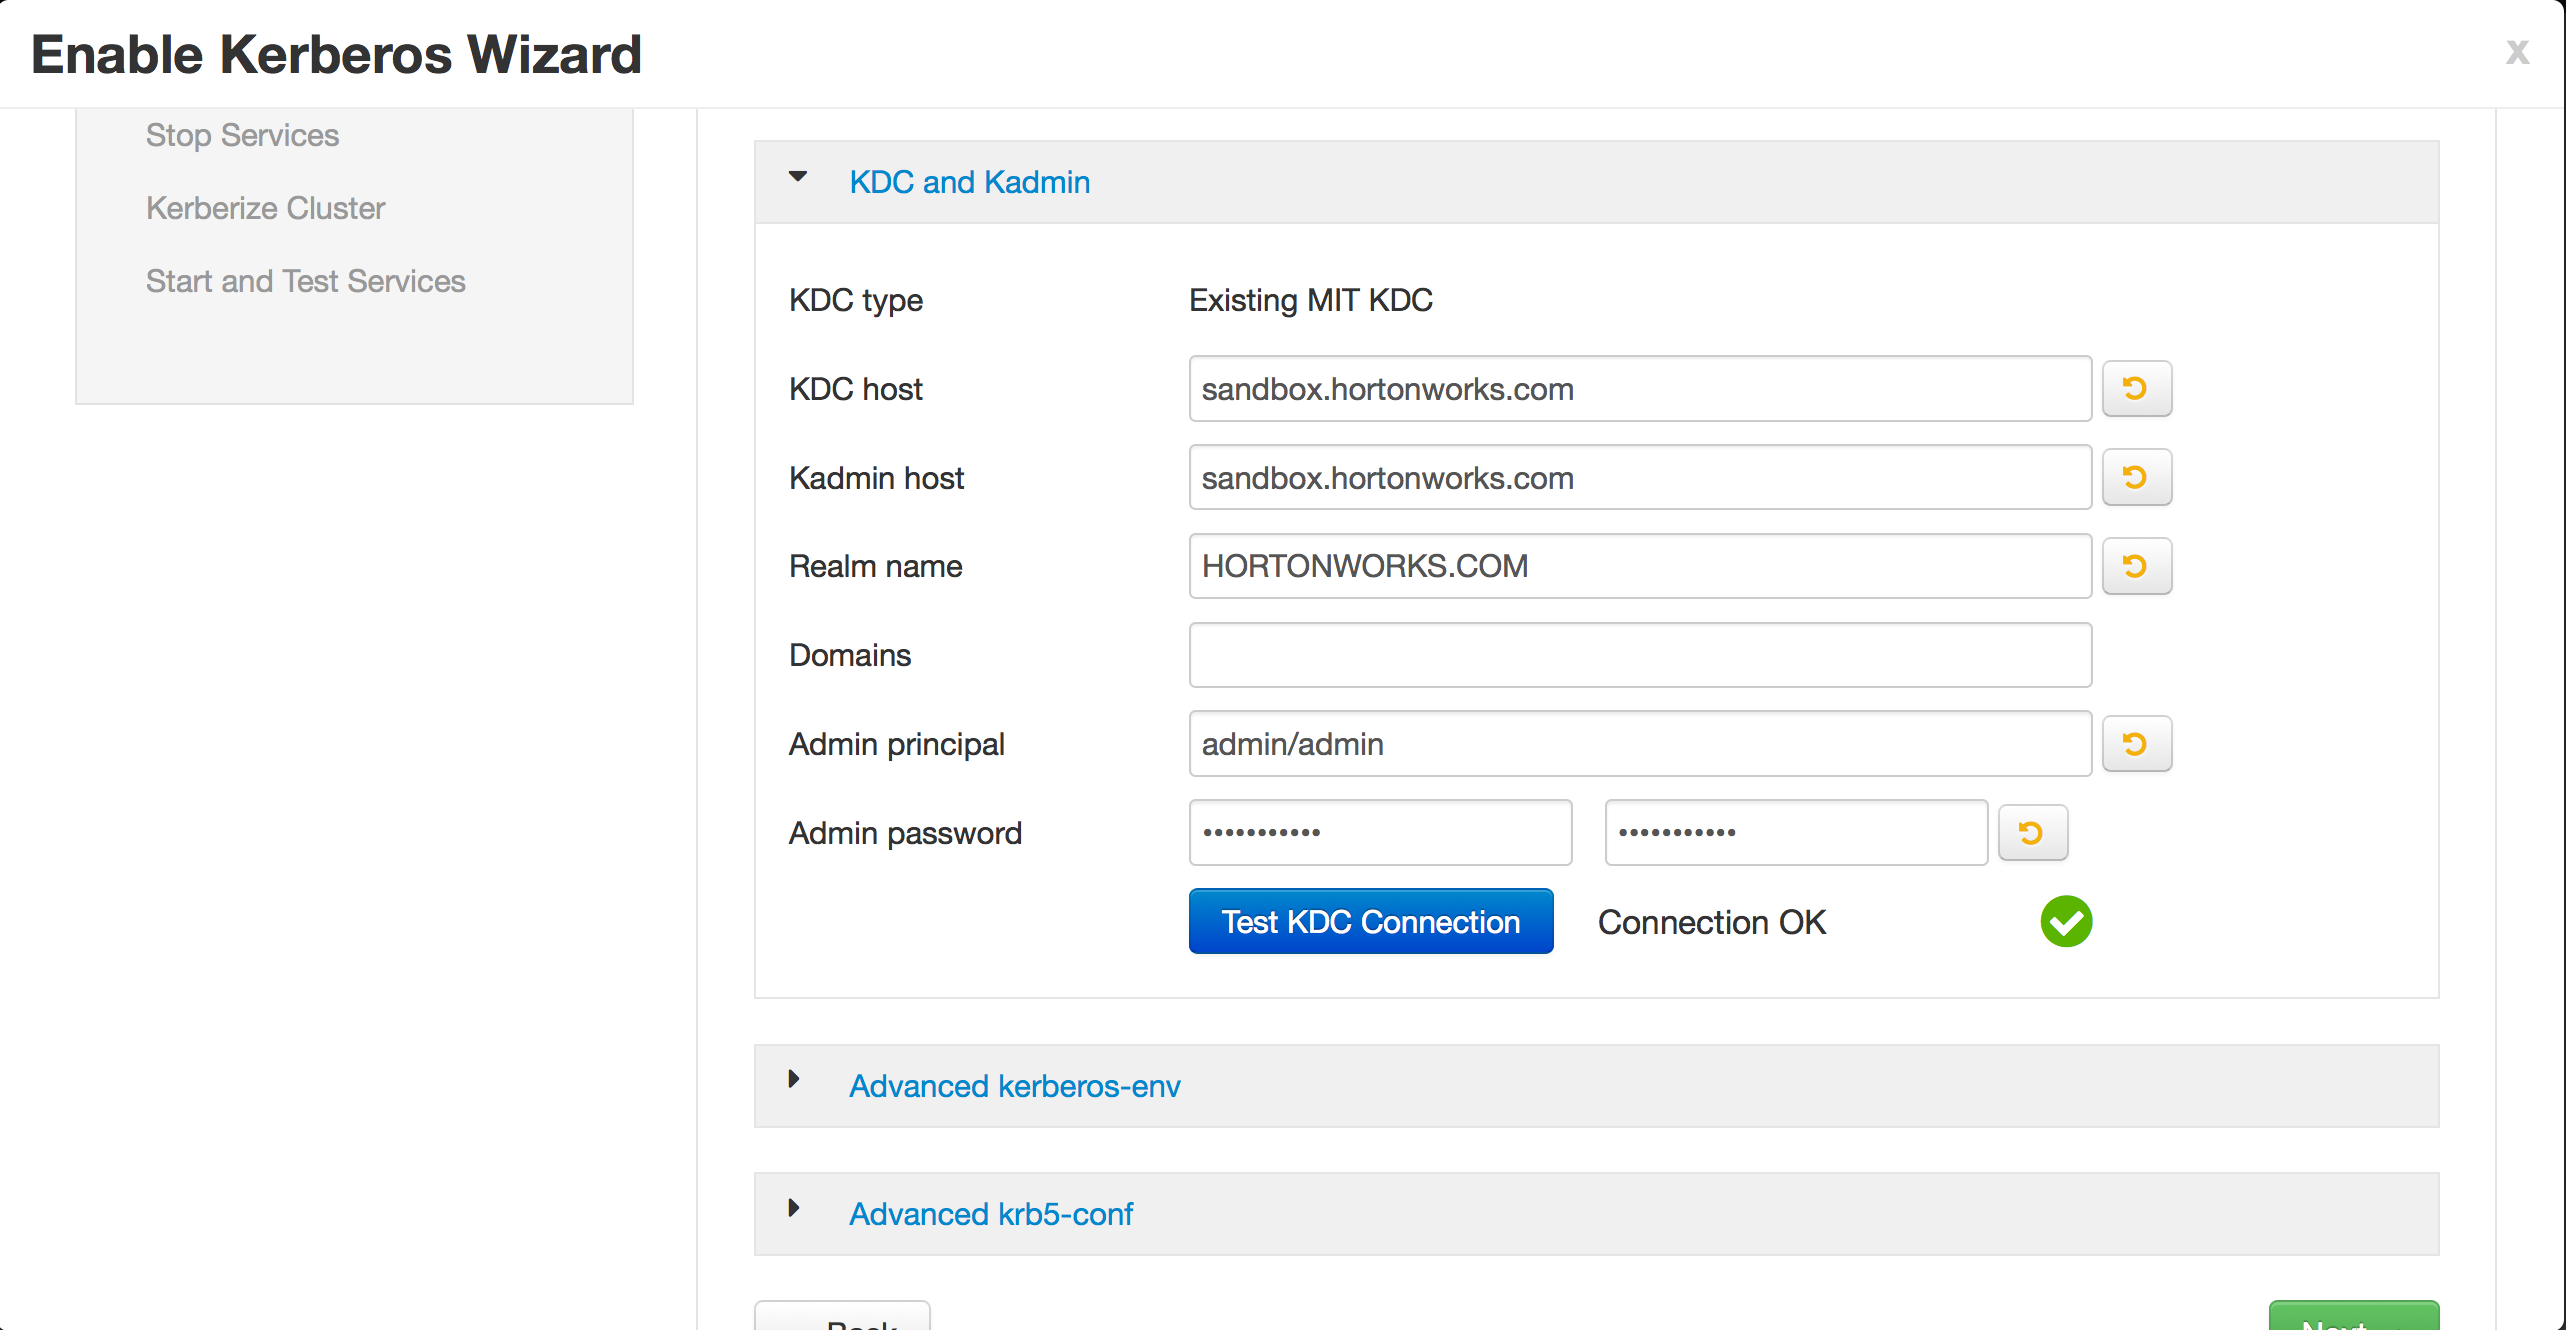Screen dimensions: 2566x1330
Task: Focus the password confirmation field
Action: click(x=1795, y=833)
